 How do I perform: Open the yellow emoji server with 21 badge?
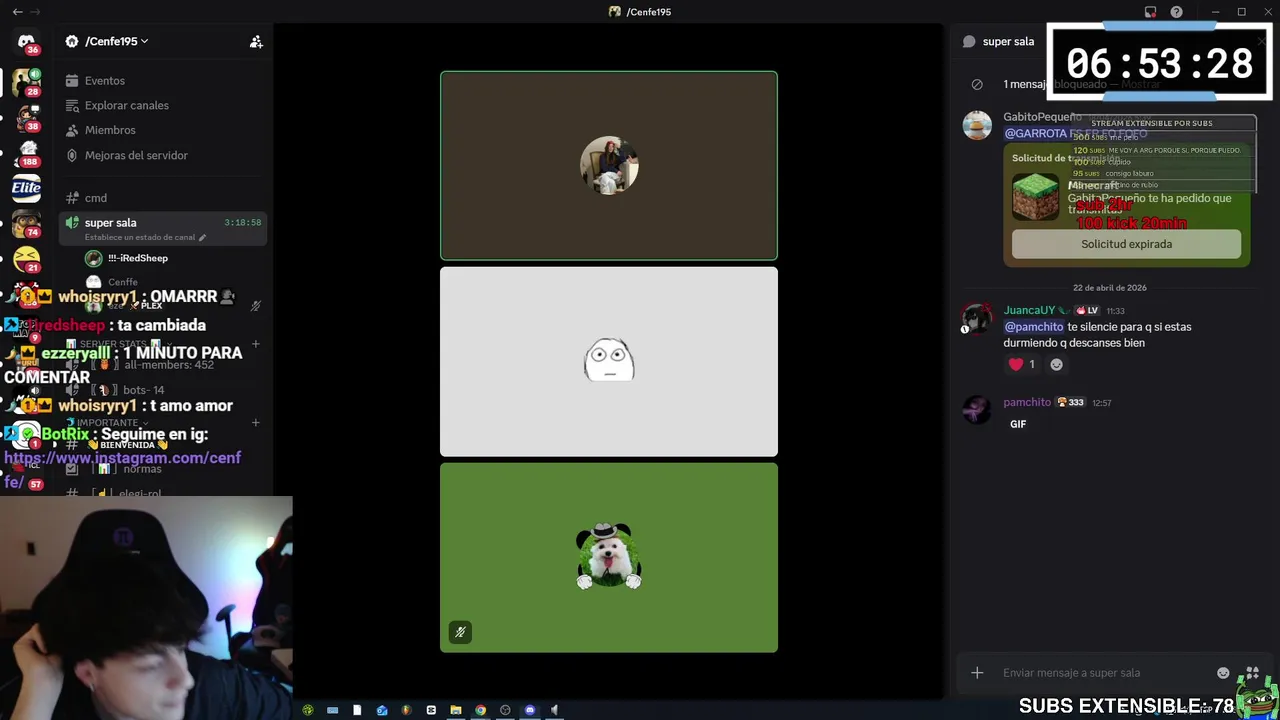[26, 260]
